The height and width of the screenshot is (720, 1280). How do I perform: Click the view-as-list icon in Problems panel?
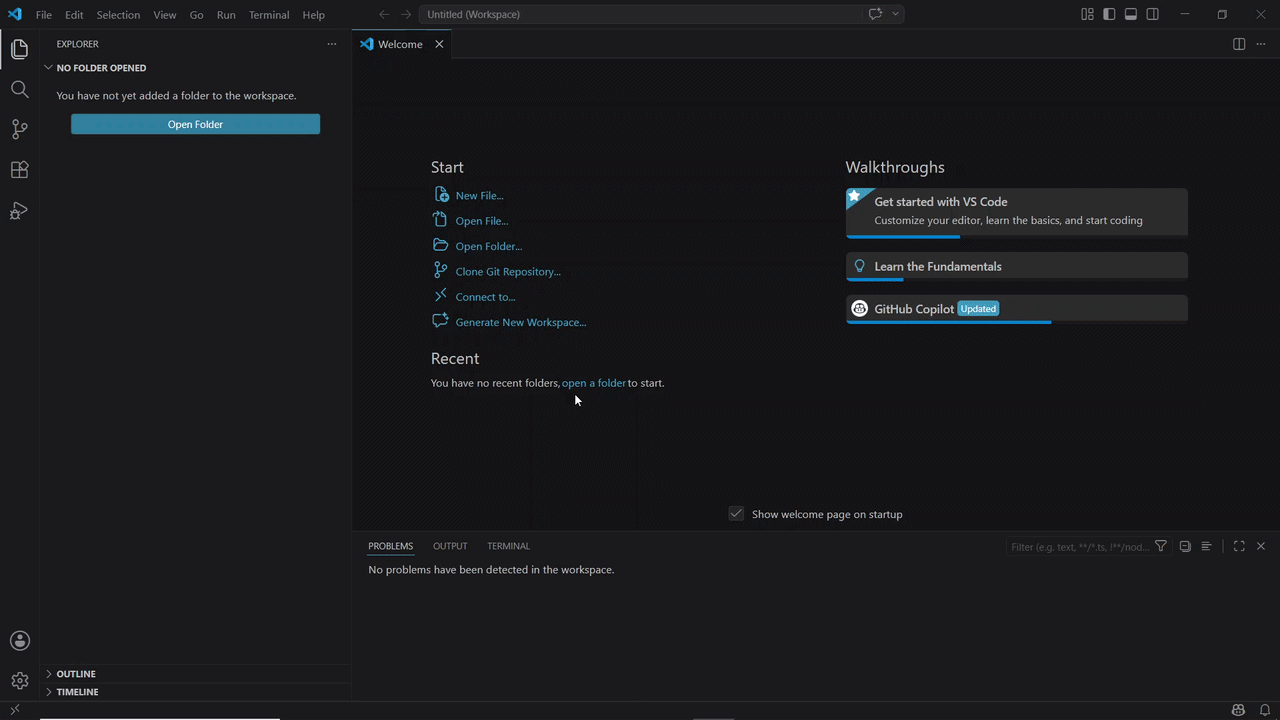point(1207,546)
